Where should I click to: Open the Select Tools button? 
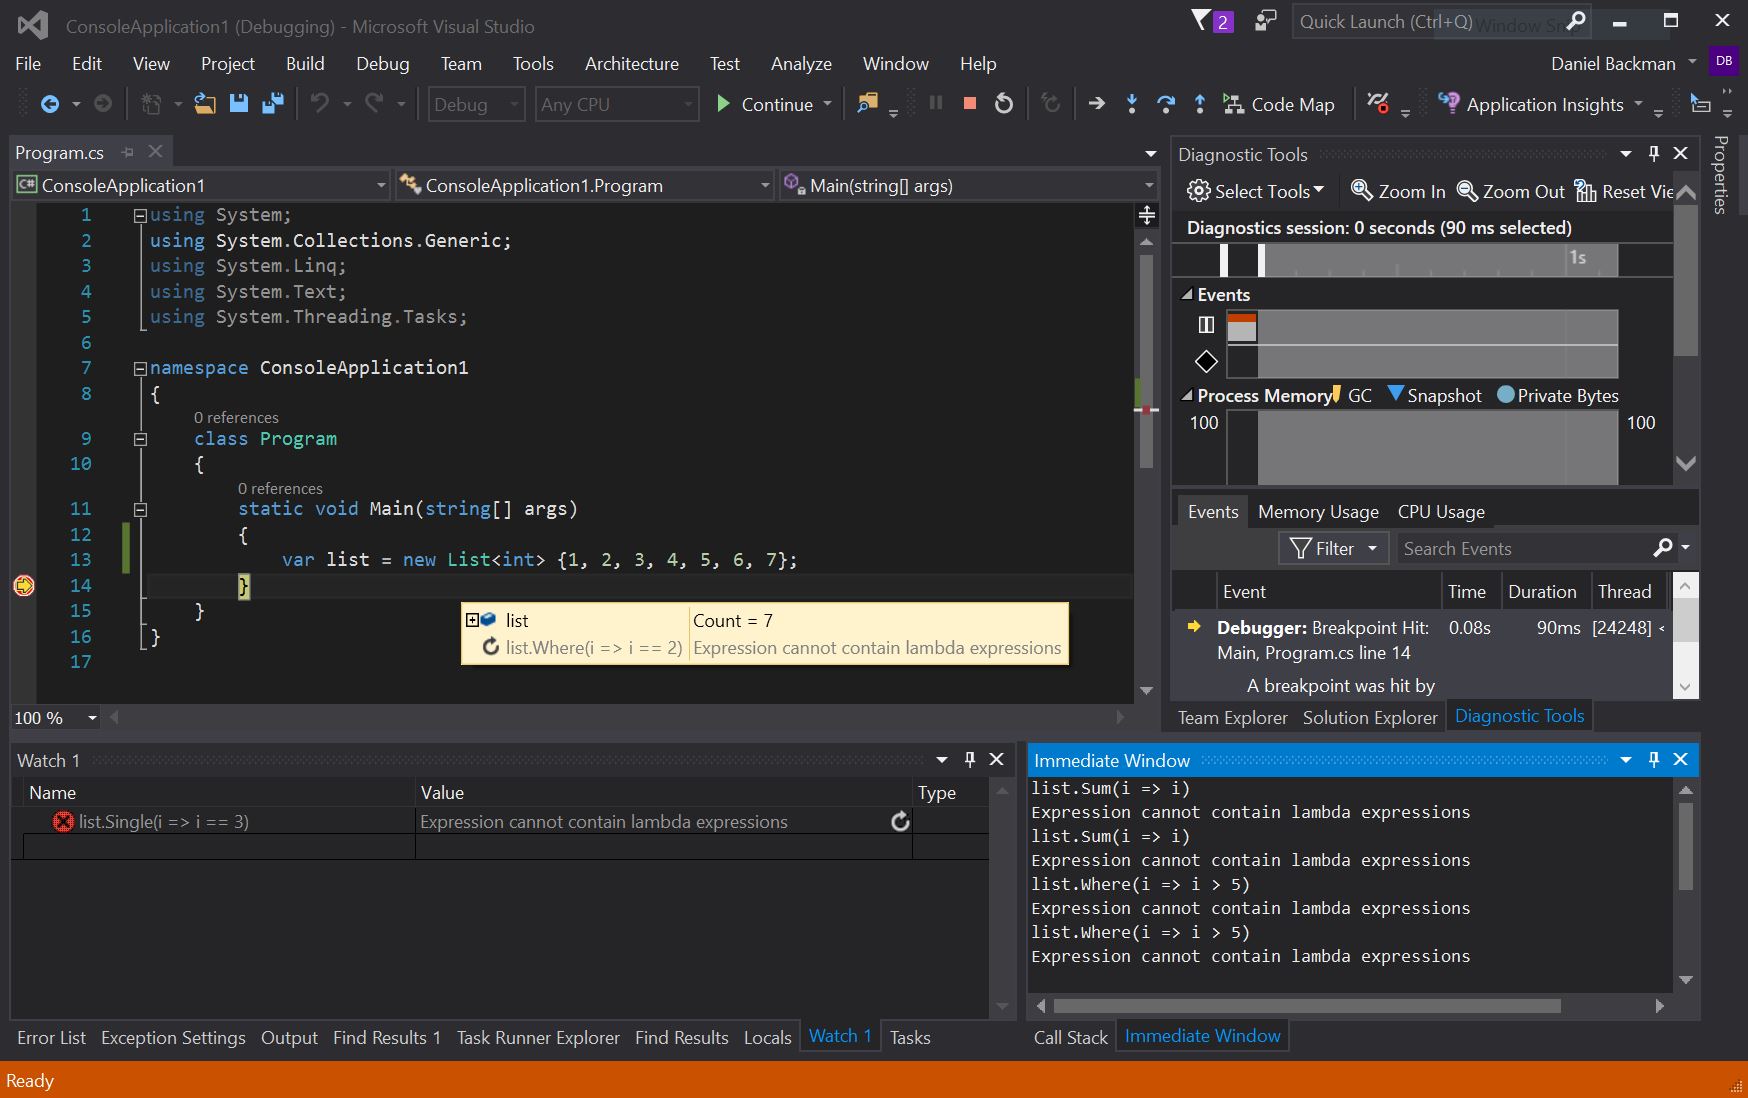(1254, 191)
